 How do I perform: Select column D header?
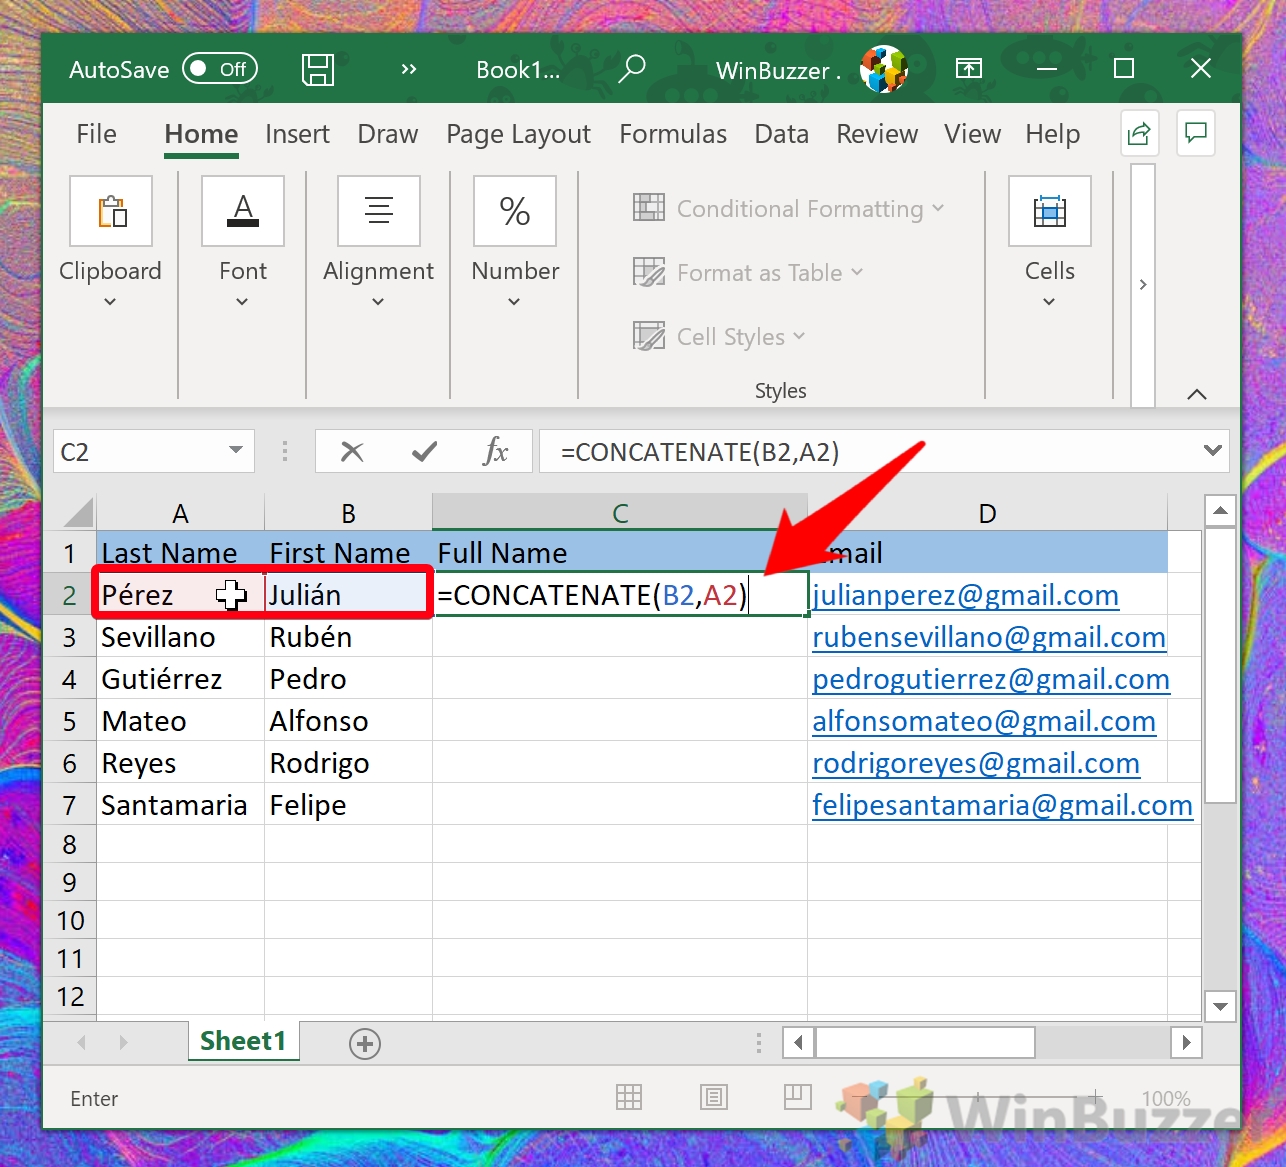[987, 513]
